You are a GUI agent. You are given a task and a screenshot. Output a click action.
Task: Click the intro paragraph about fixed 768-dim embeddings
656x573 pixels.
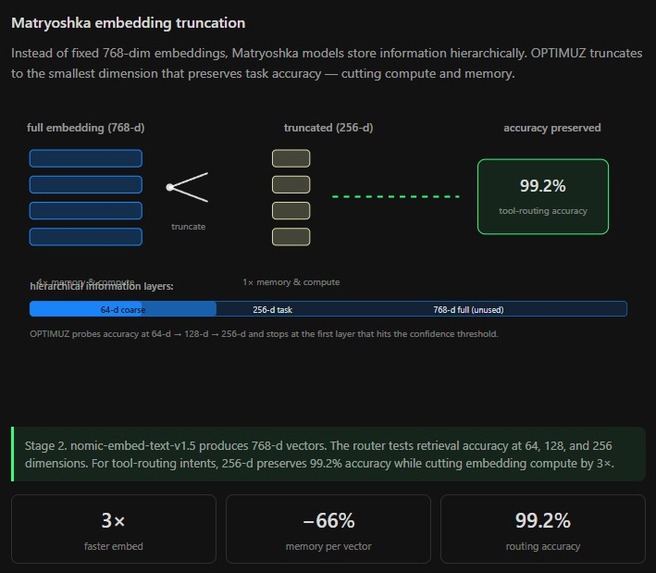pos(327,63)
